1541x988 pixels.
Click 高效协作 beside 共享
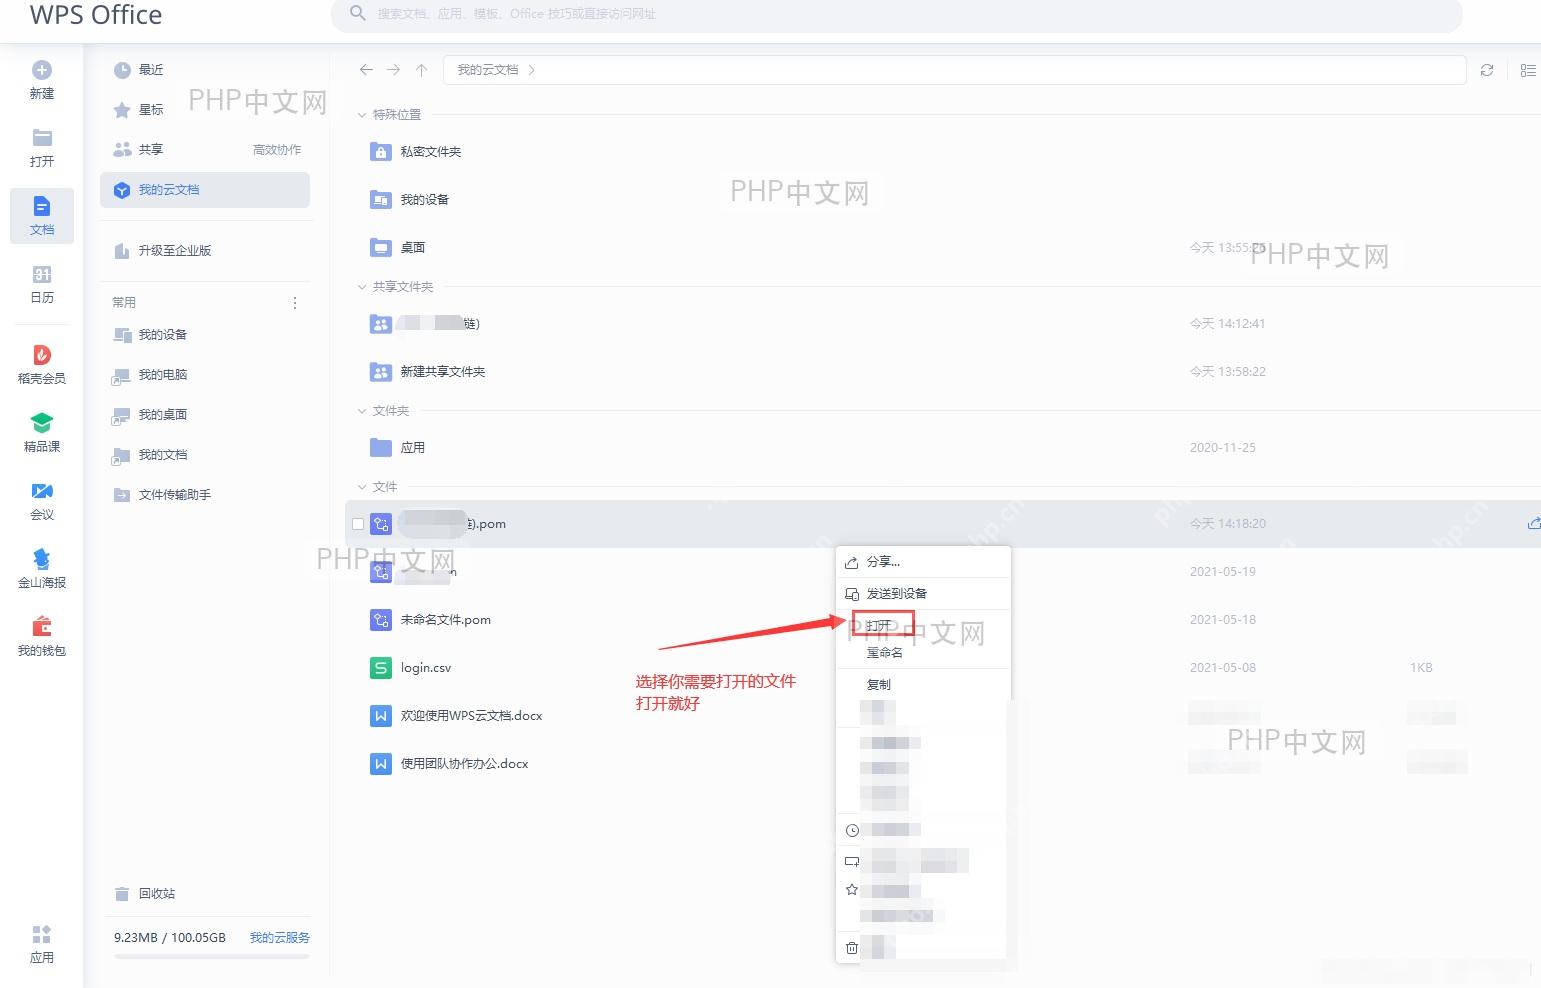(277, 150)
